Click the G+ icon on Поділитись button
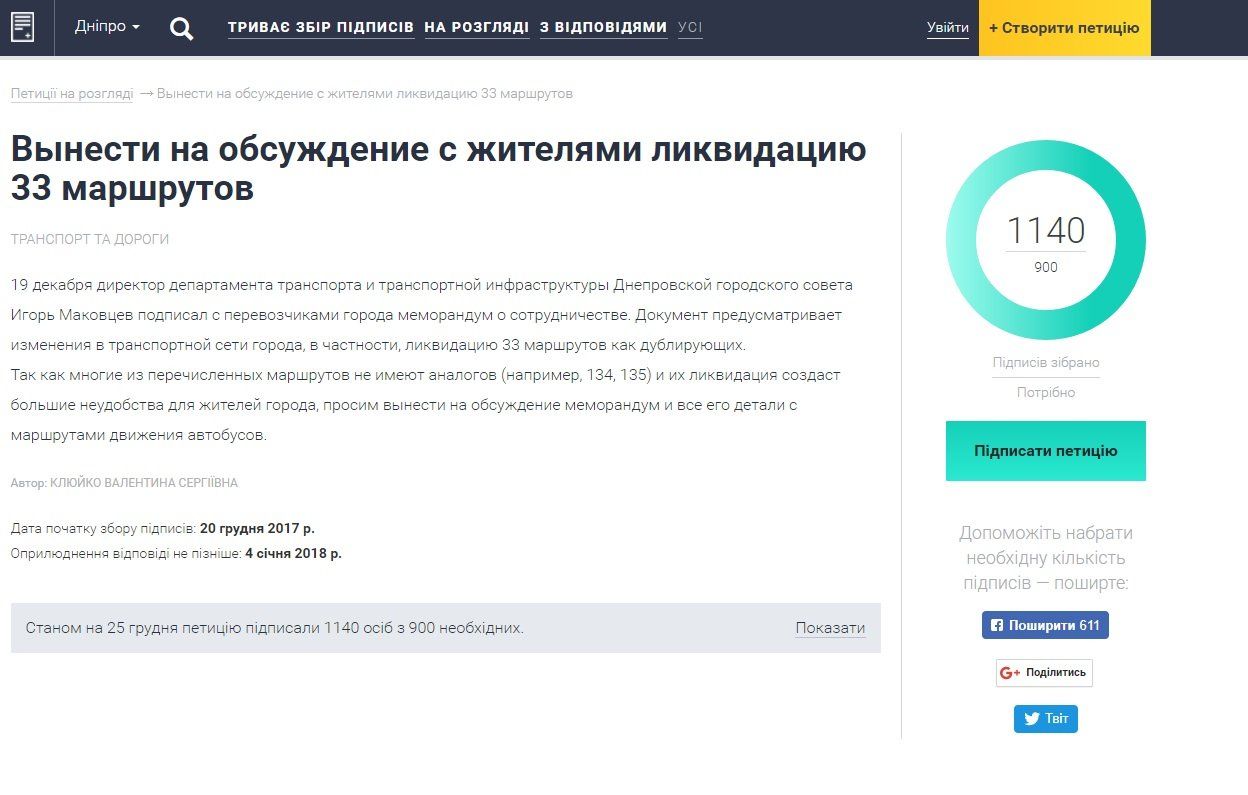The height and width of the screenshot is (795, 1248). tap(1010, 672)
